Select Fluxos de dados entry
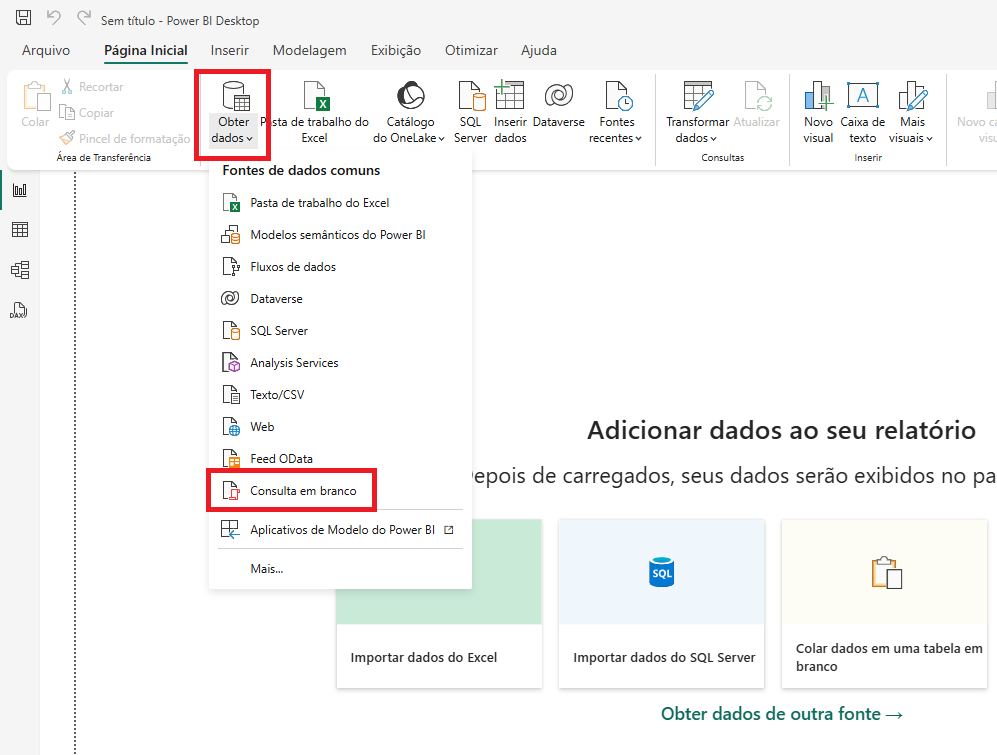 [x=340, y=267]
